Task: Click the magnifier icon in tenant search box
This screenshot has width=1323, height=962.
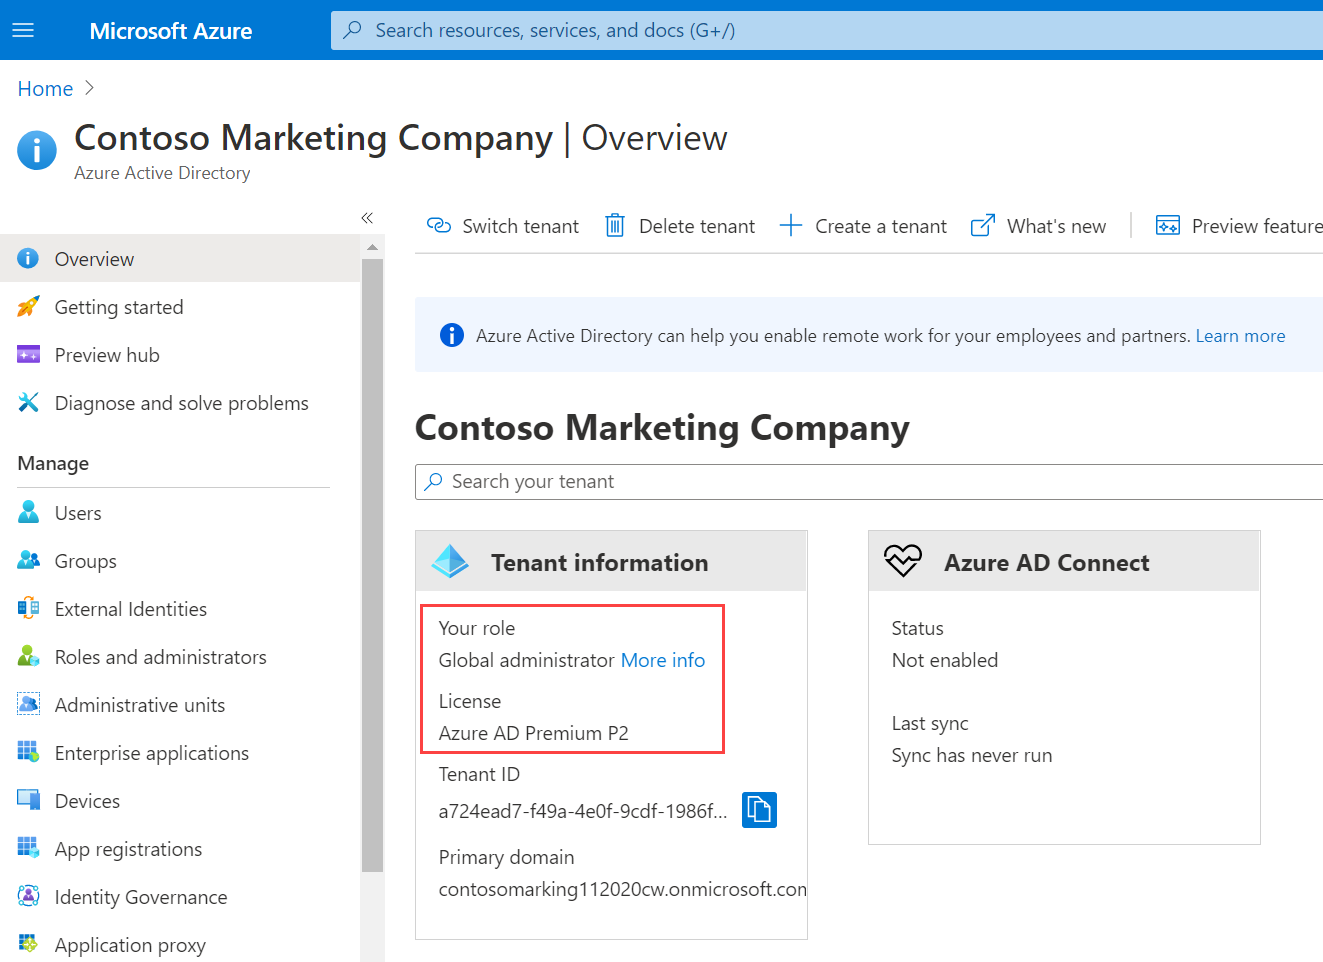Action: 433,482
